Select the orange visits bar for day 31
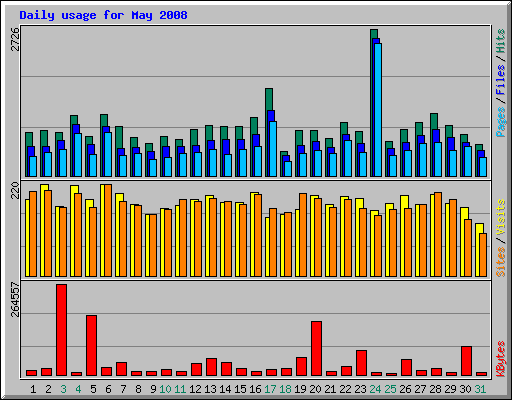The width and height of the screenshot is (512, 400). (x=483, y=255)
